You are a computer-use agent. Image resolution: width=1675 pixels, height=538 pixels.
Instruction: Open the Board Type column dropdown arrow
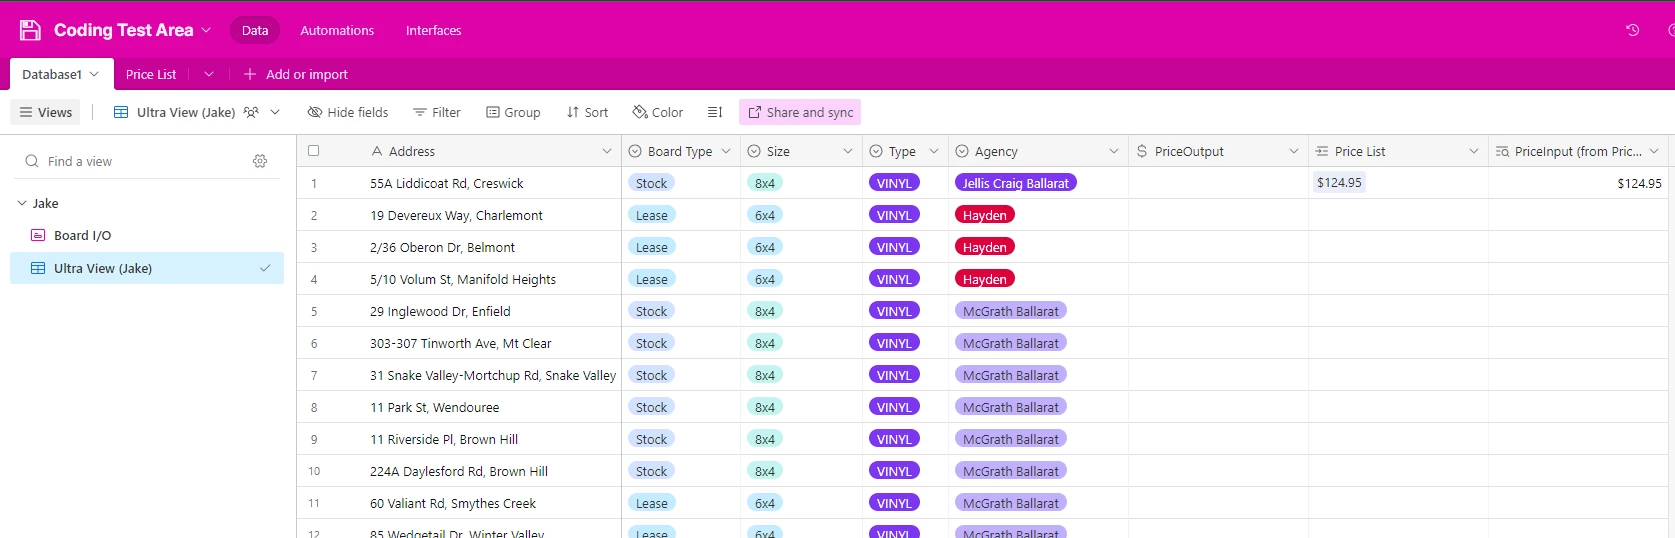[726, 151]
